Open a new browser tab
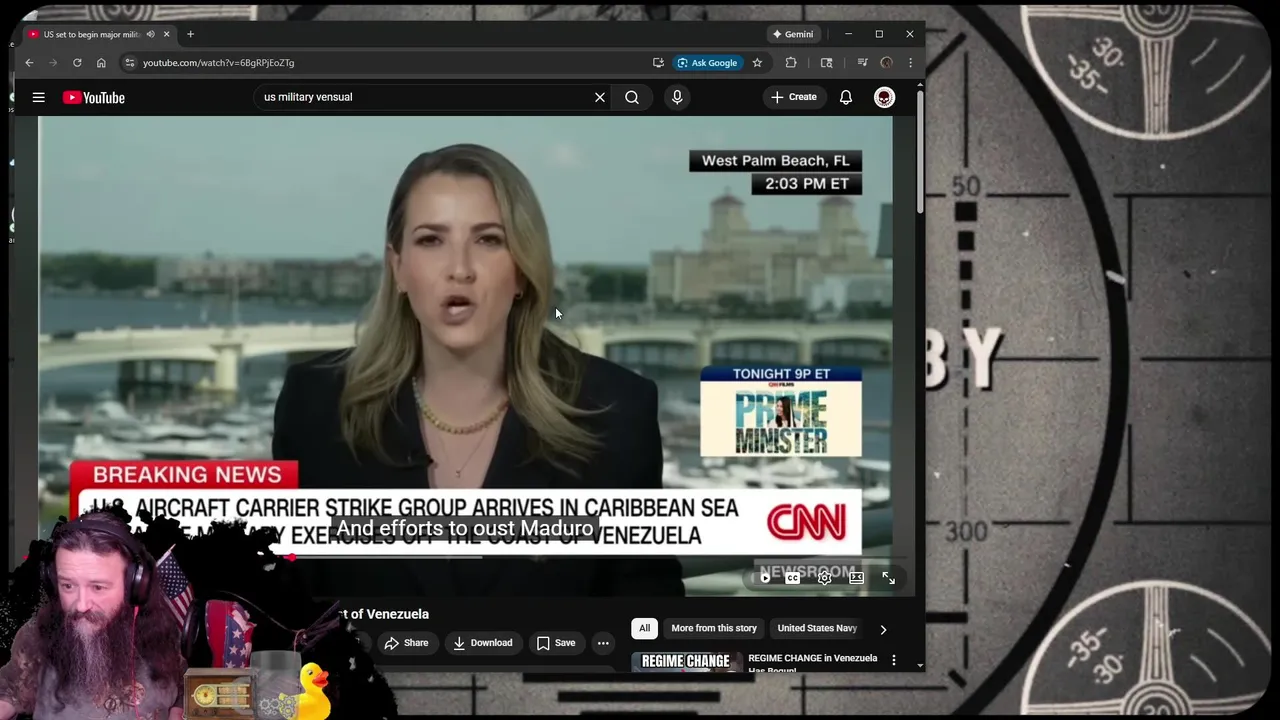The image size is (1280, 720). 190,34
